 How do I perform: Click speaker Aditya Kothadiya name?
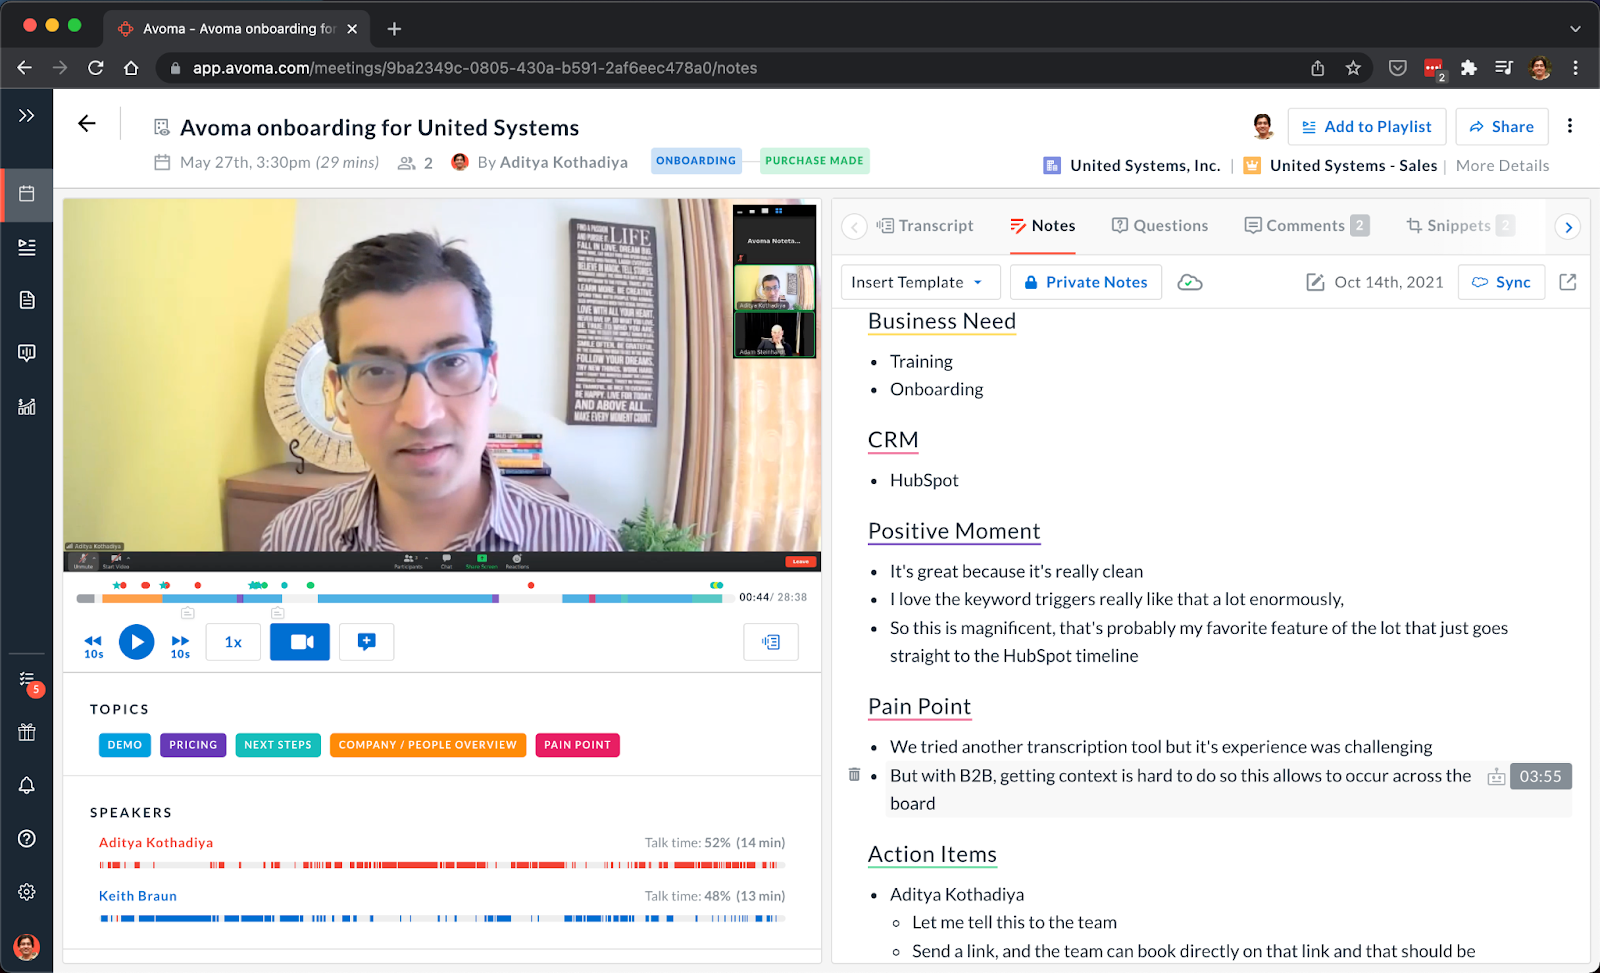tap(156, 843)
